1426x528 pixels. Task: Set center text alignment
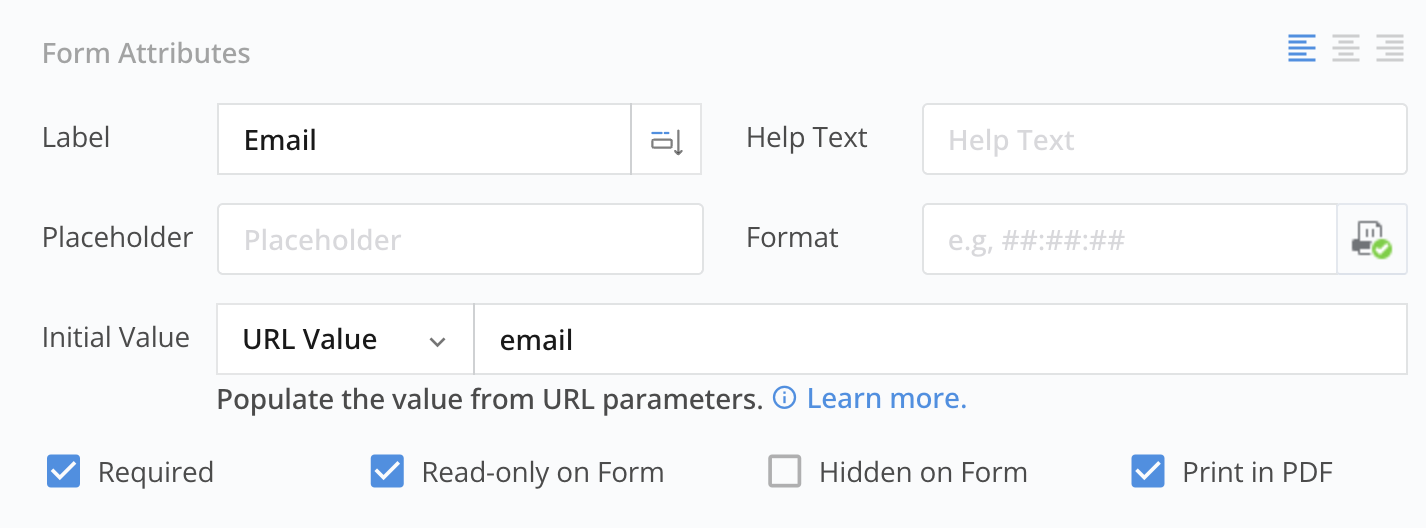[x=1346, y=48]
